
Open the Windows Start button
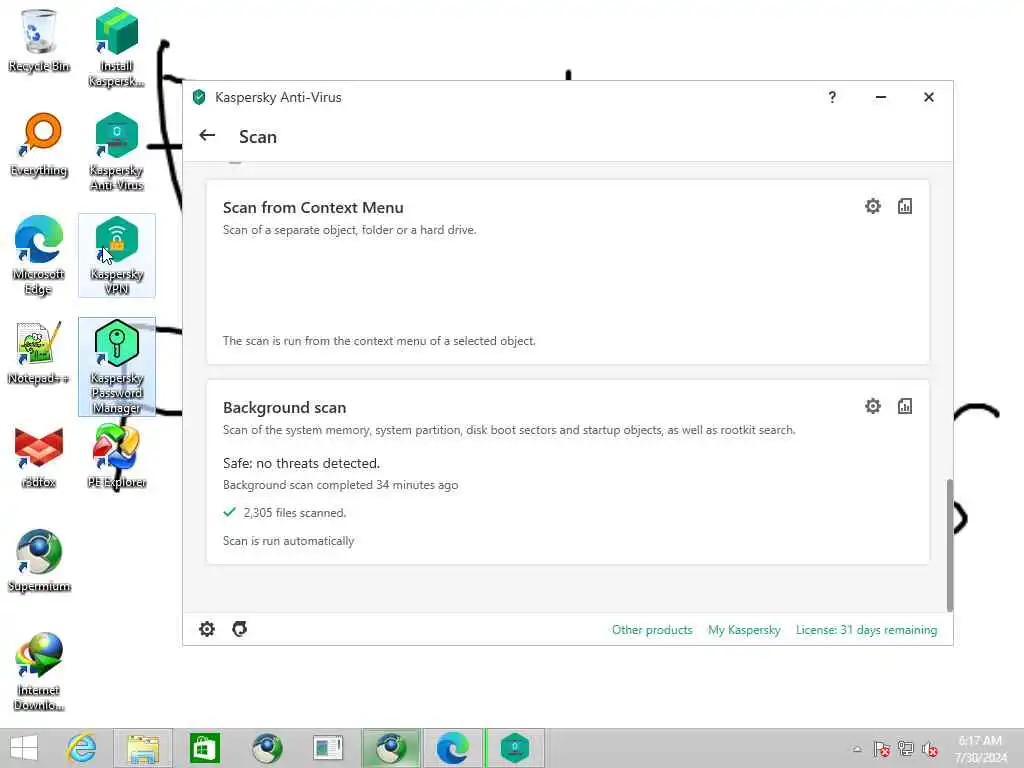tap(24, 748)
